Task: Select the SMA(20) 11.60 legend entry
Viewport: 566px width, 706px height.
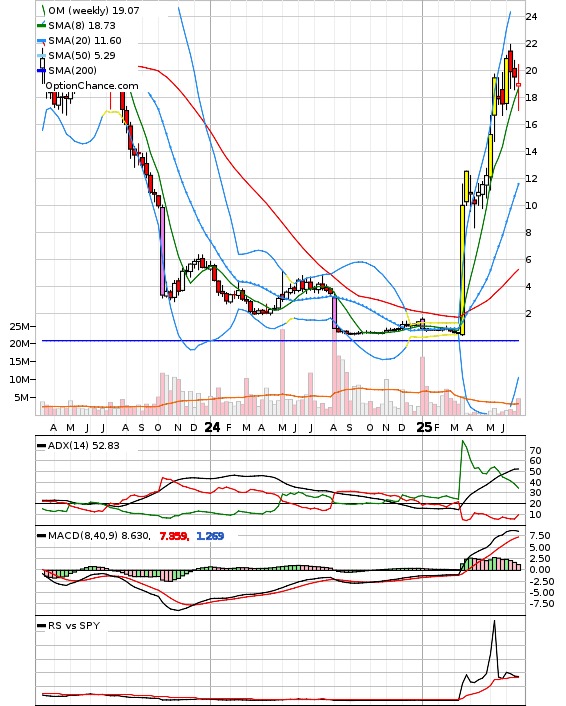Action: [85, 41]
